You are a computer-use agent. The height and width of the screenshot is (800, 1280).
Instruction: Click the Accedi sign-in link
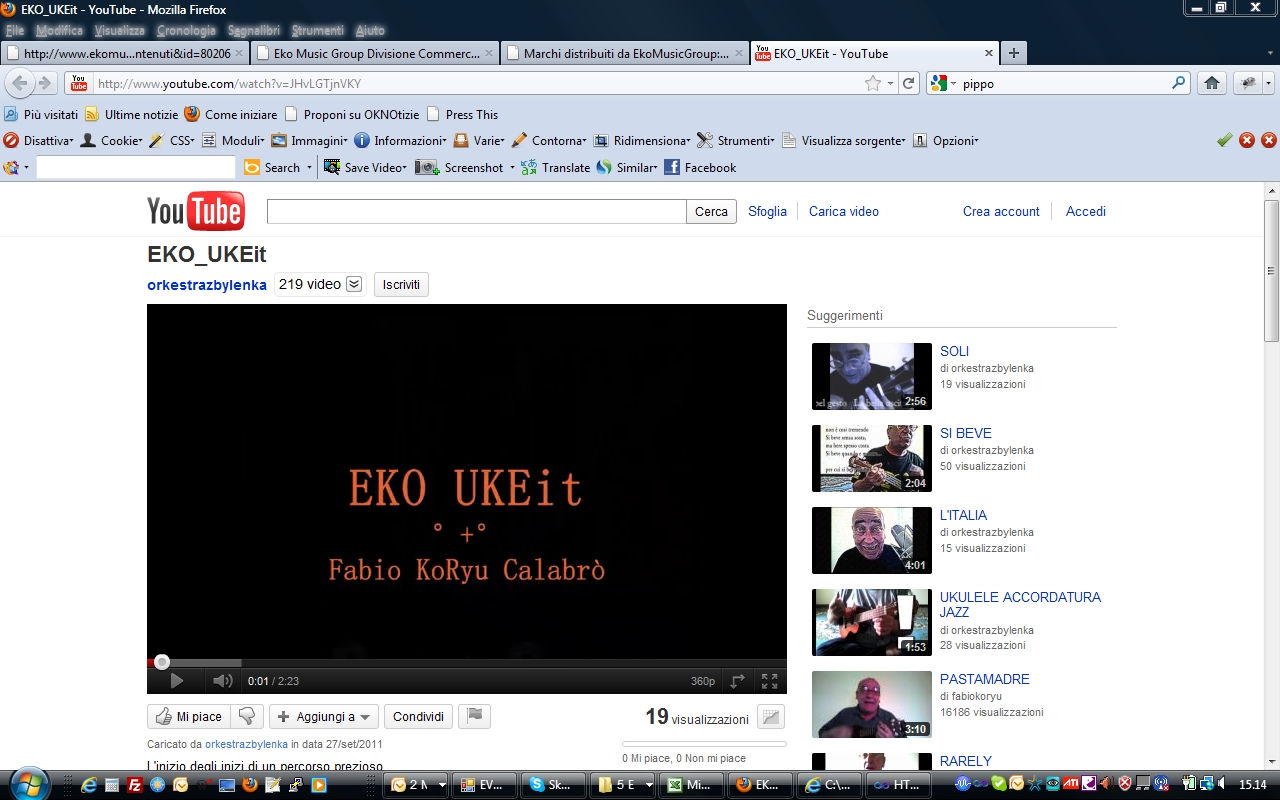click(1086, 211)
